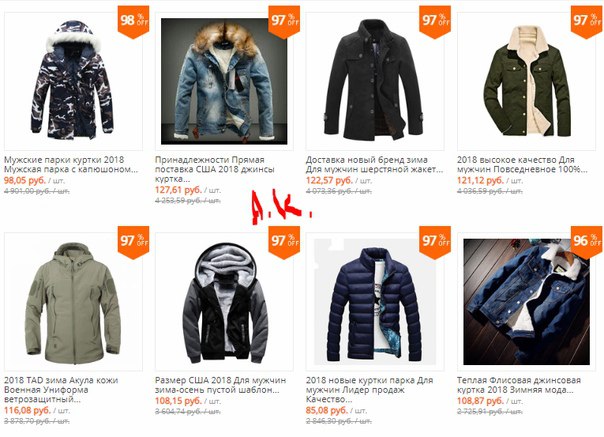This screenshot has height=437, width=604.
Task: Open the navy puffer jacket image
Action: pos(375,302)
